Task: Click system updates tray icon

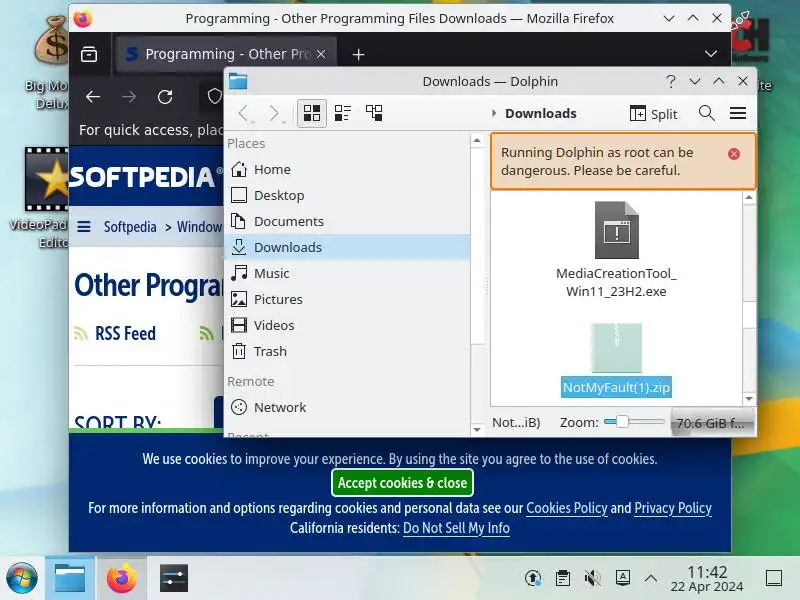Action: 533,578
